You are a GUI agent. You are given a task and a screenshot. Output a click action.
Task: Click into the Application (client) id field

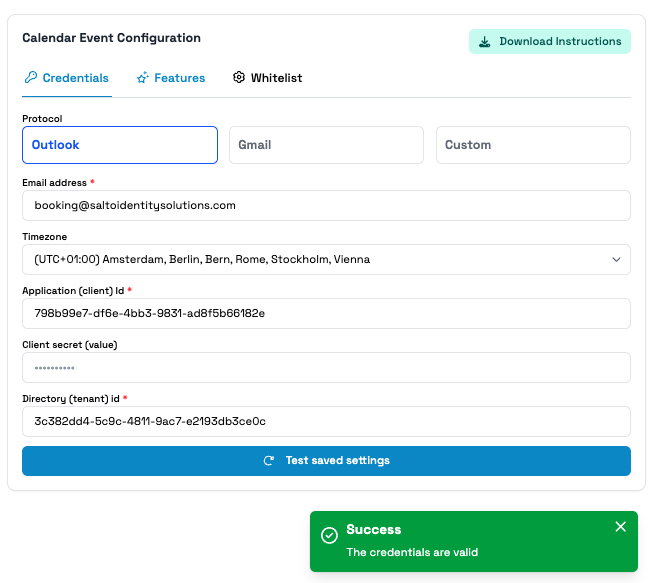point(326,313)
